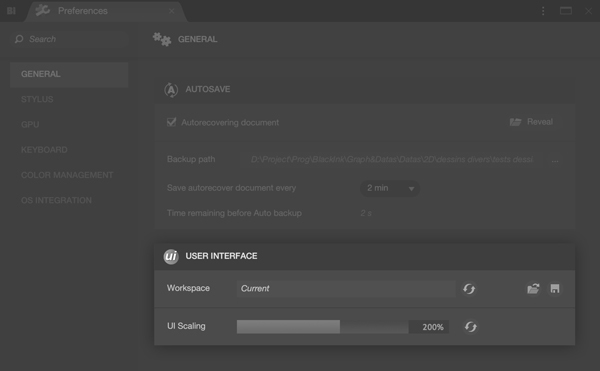Maximize the Preferences window

pyautogui.click(x=566, y=11)
